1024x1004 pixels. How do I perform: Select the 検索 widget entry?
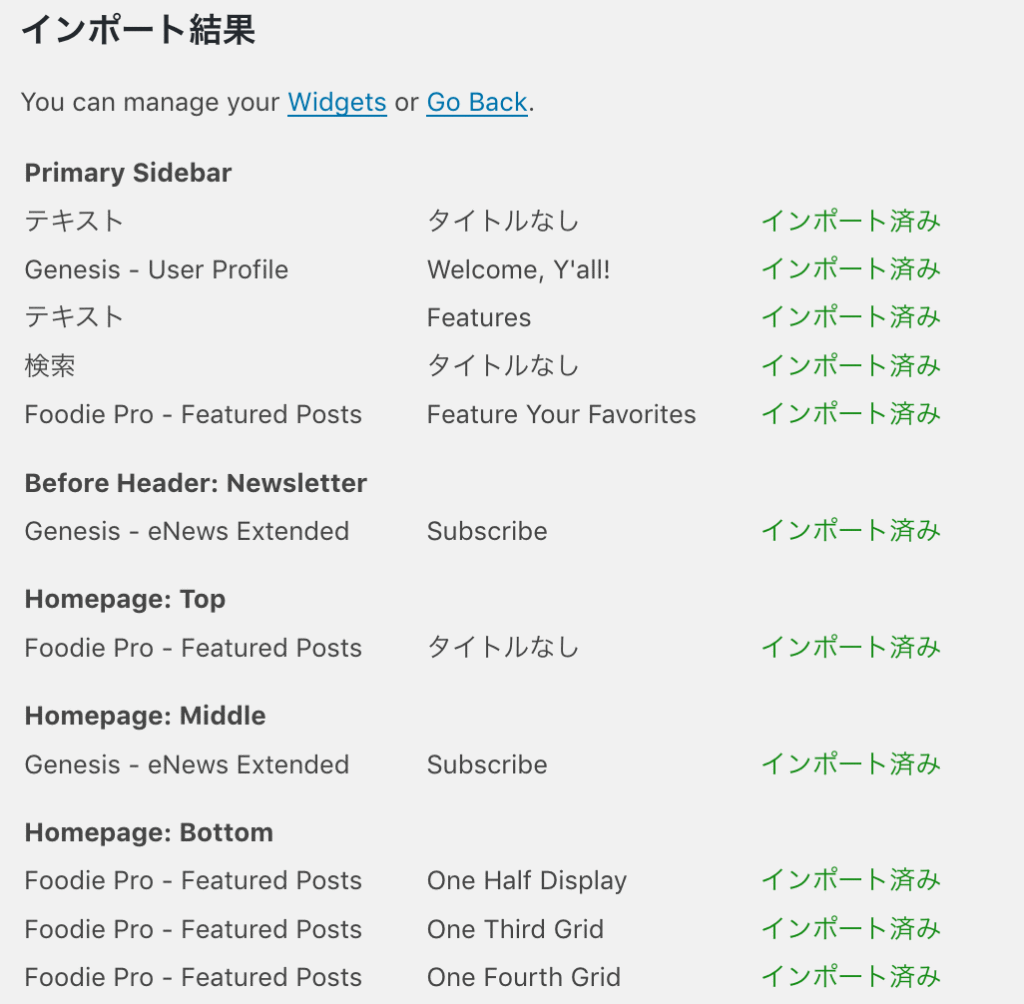[50, 366]
